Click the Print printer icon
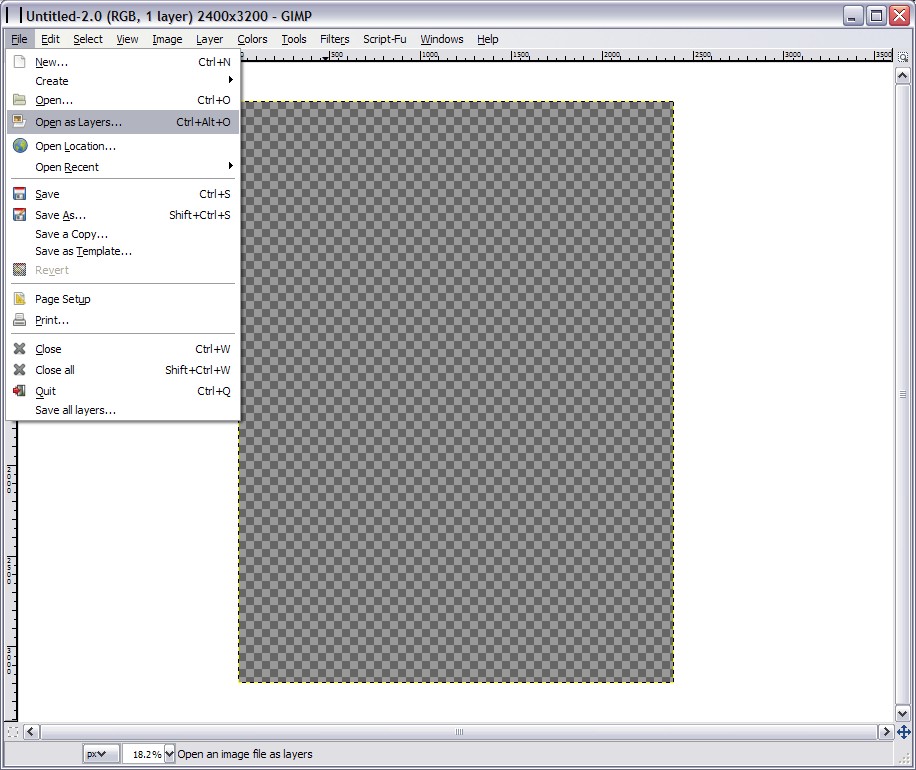This screenshot has height=770, width=916. 19,320
